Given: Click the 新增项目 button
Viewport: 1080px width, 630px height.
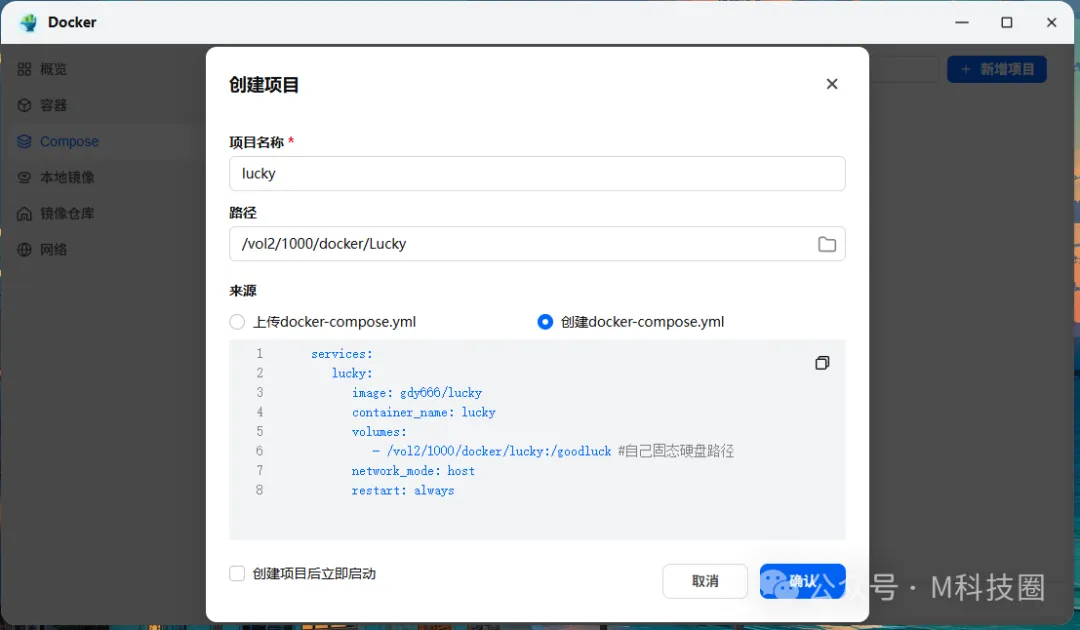Looking at the screenshot, I should (x=996, y=68).
